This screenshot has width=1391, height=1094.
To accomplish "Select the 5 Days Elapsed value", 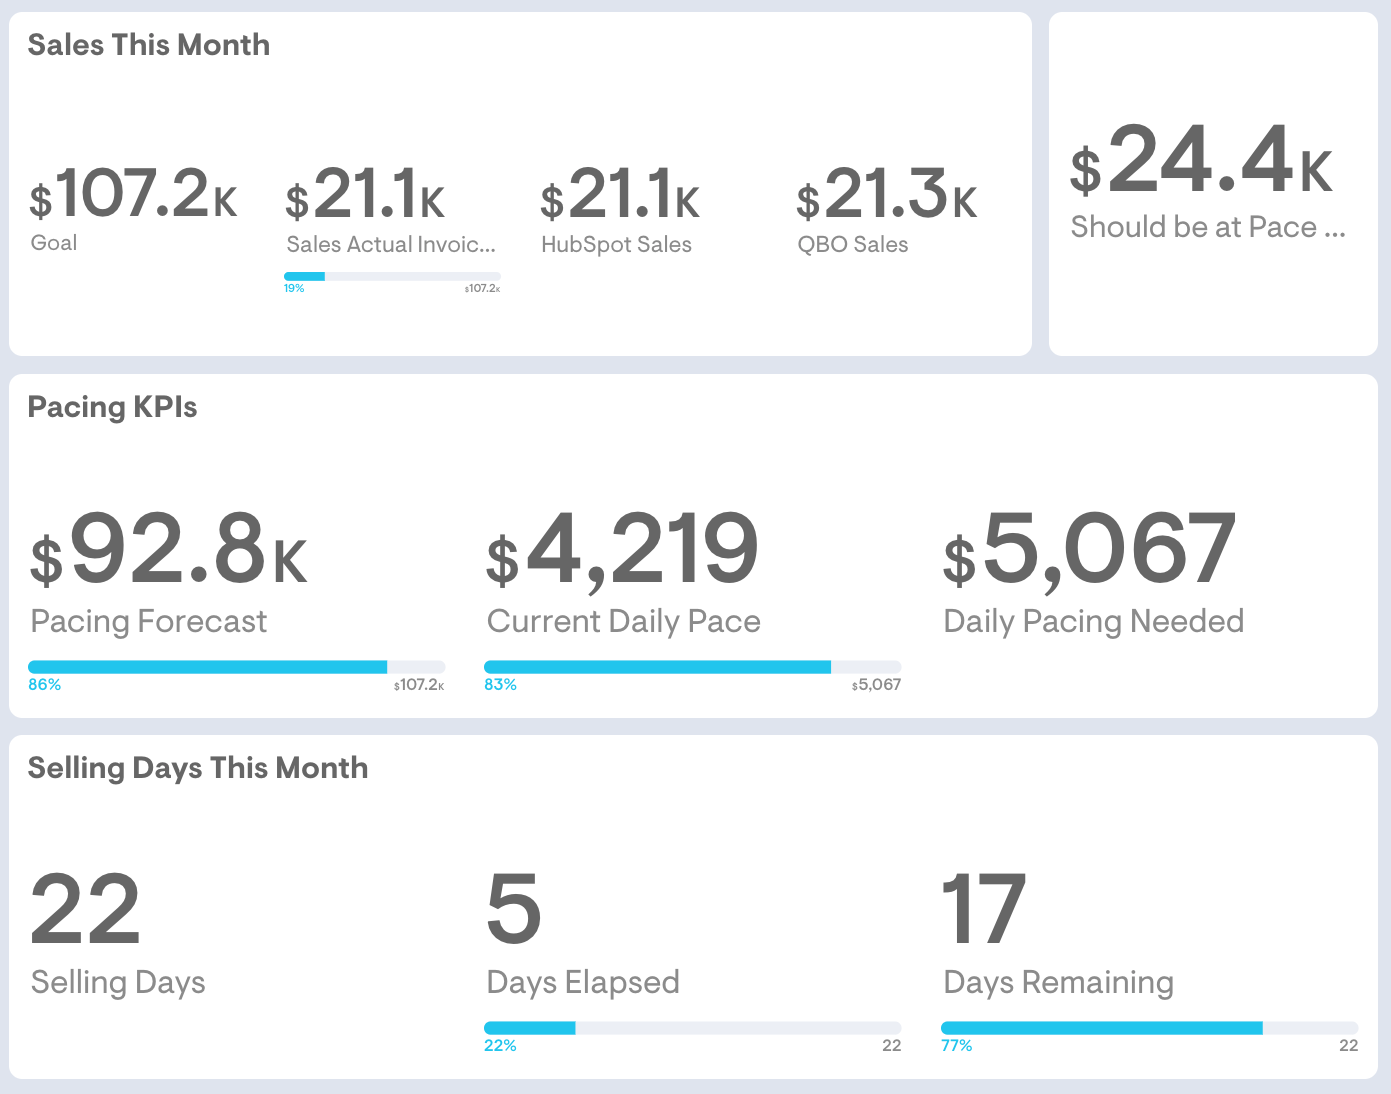I will click(x=514, y=909).
